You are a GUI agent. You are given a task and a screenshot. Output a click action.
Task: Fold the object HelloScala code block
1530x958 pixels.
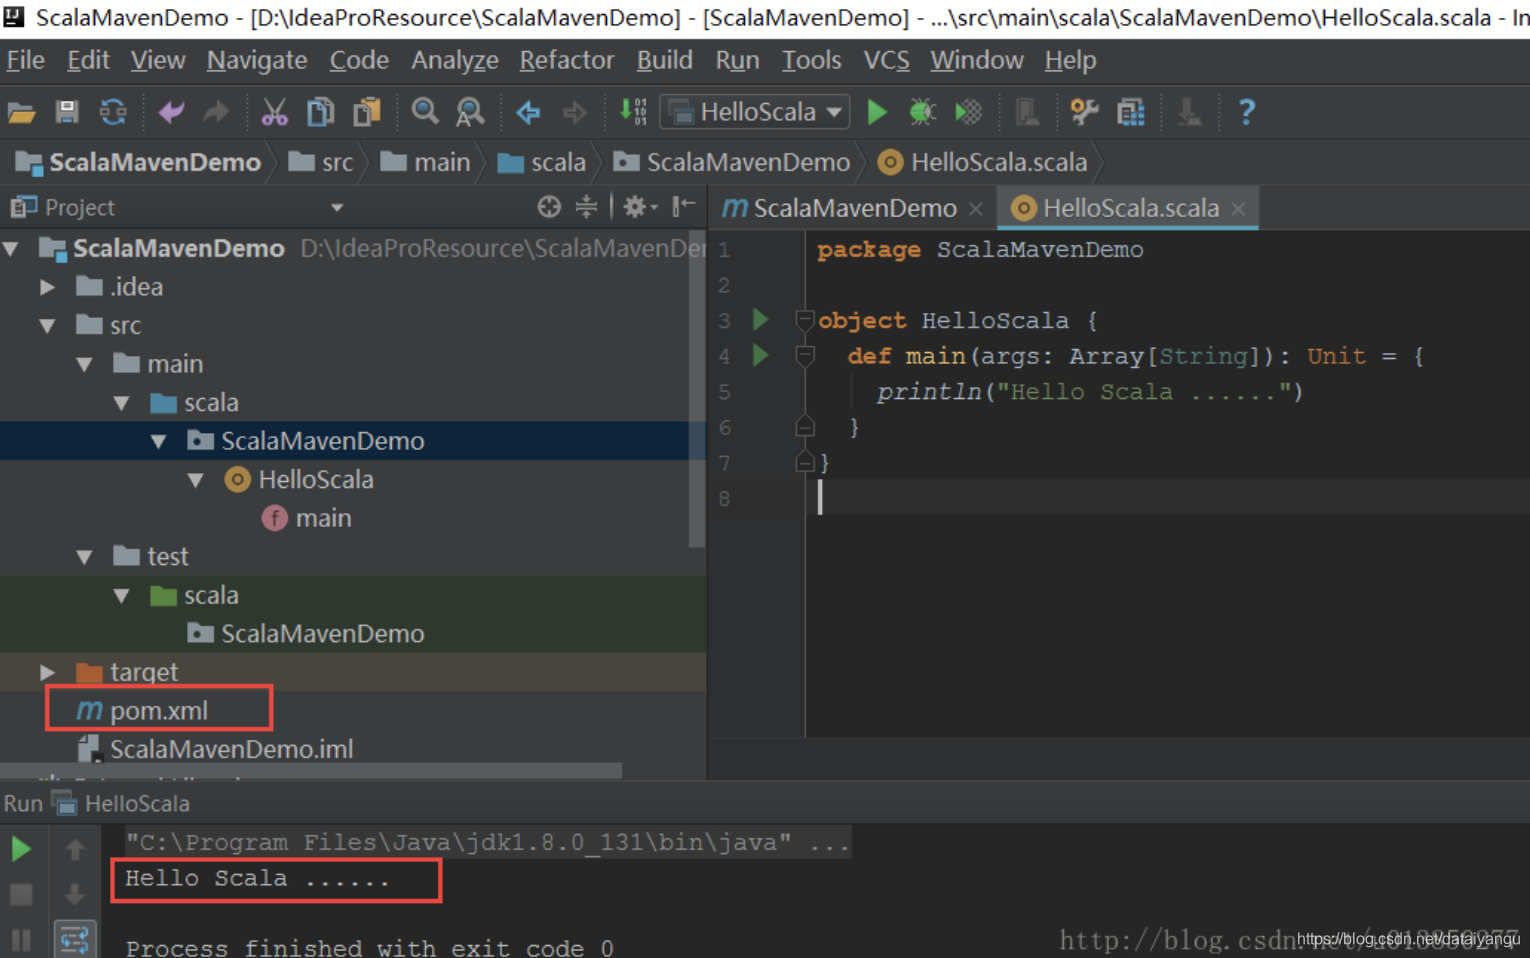pyautogui.click(x=804, y=320)
